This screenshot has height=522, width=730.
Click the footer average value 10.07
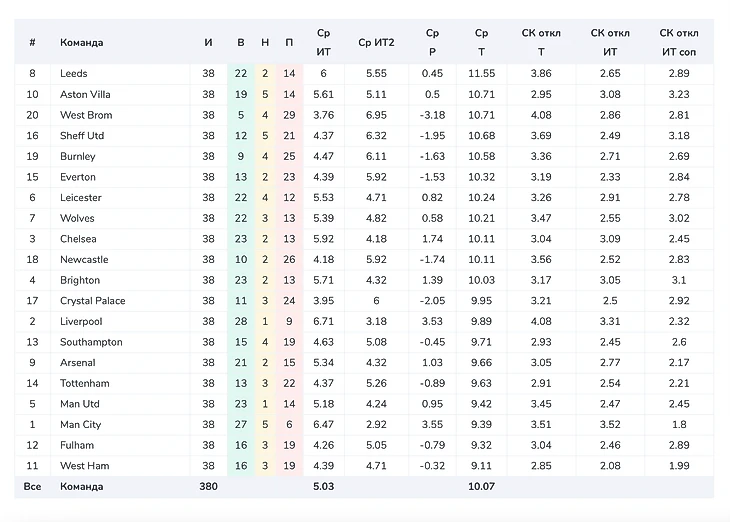coord(482,487)
